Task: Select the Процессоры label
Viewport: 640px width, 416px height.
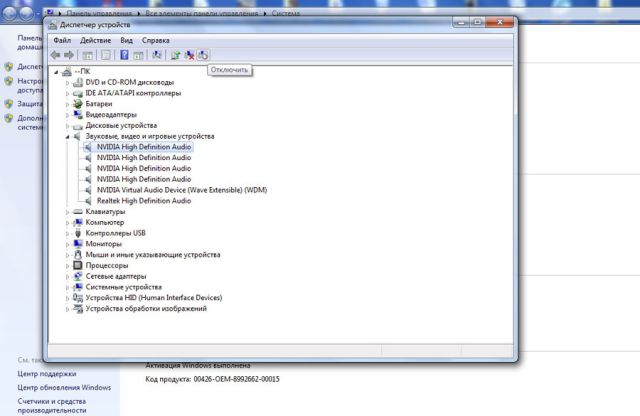Action: tap(107, 265)
